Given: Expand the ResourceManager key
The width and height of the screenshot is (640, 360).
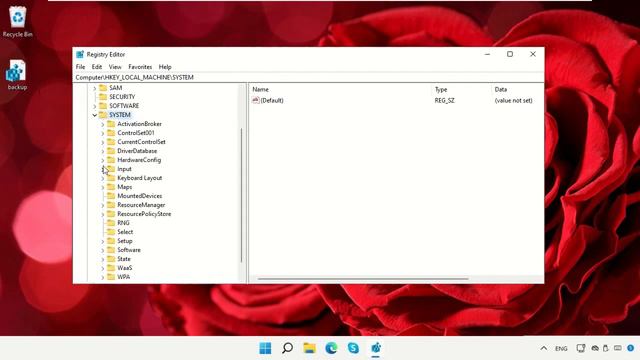Looking at the screenshot, I should click(x=103, y=205).
